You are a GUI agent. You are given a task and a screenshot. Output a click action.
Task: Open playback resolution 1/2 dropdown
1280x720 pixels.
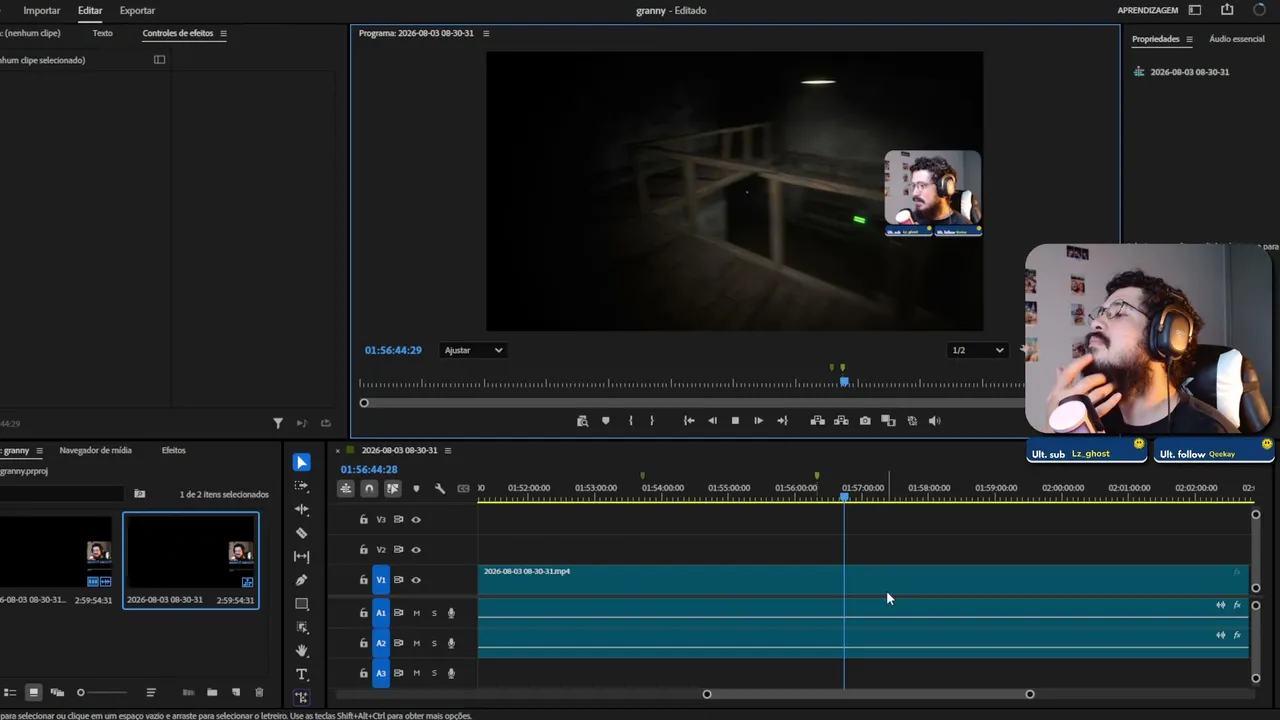[x=978, y=350]
